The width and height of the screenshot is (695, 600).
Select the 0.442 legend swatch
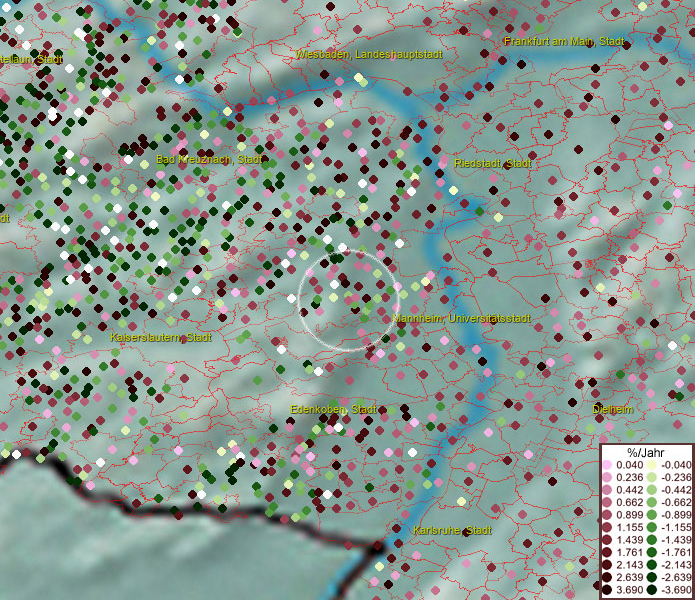tap(608, 490)
